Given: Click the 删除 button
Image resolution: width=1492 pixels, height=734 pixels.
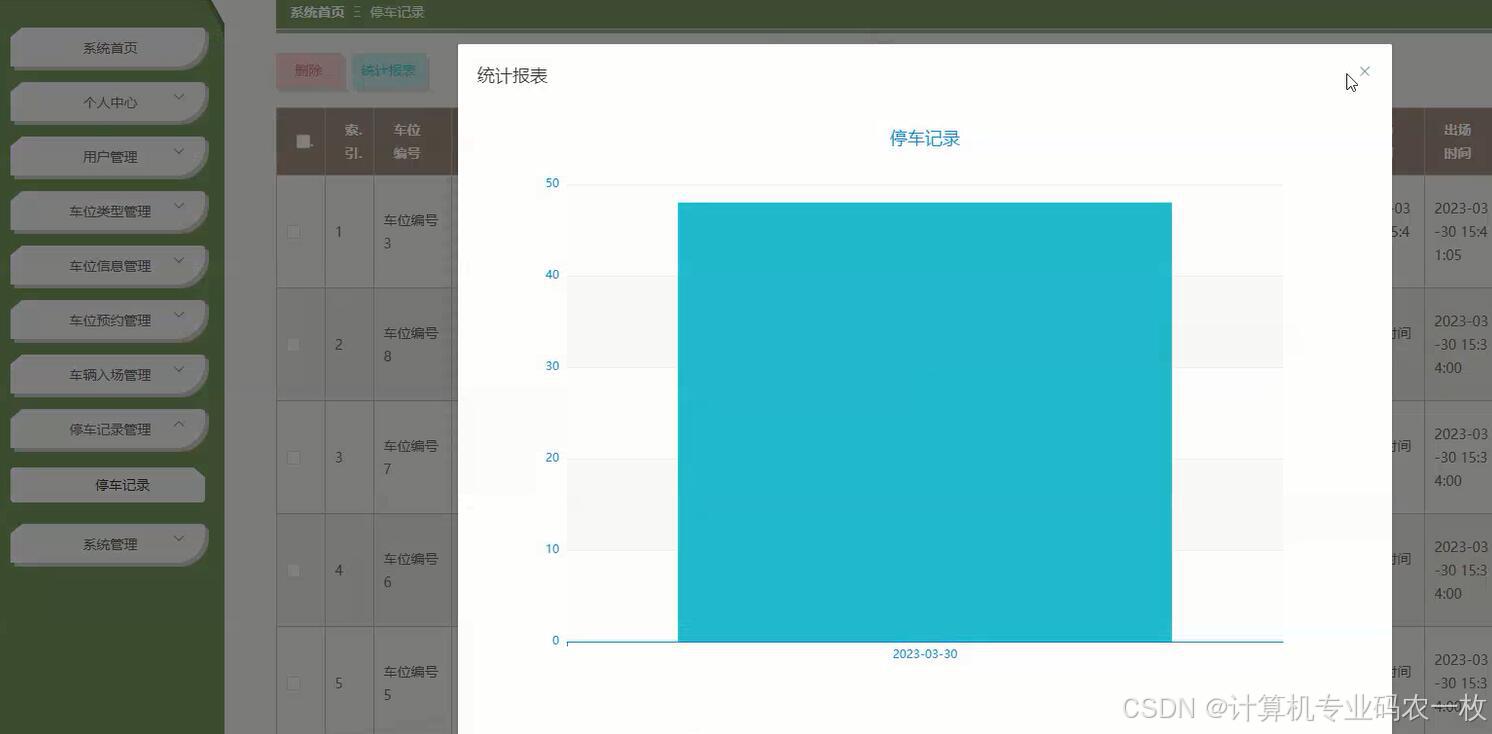Looking at the screenshot, I should (309, 71).
